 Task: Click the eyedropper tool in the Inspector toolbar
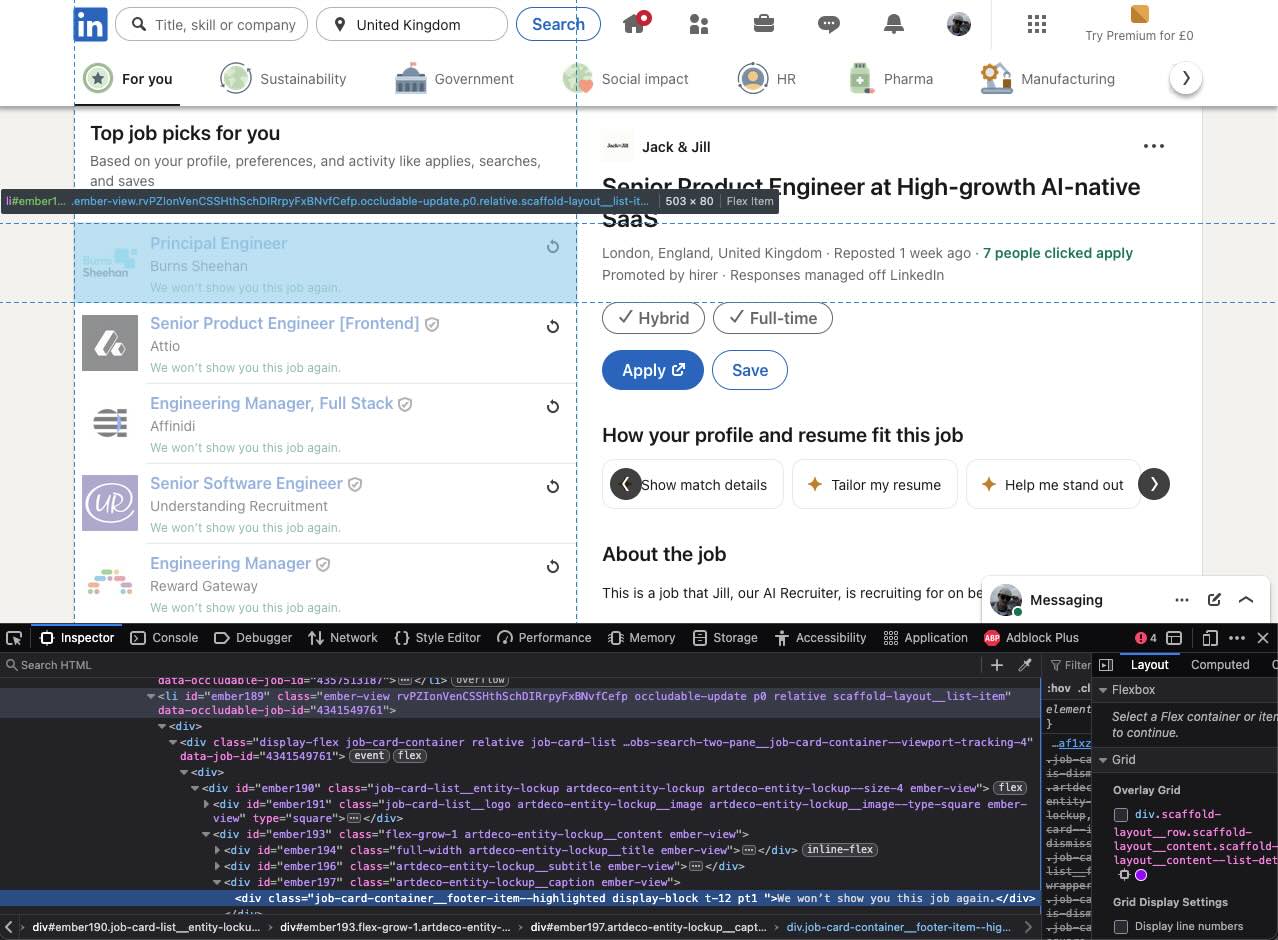pyautogui.click(x=1026, y=664)
